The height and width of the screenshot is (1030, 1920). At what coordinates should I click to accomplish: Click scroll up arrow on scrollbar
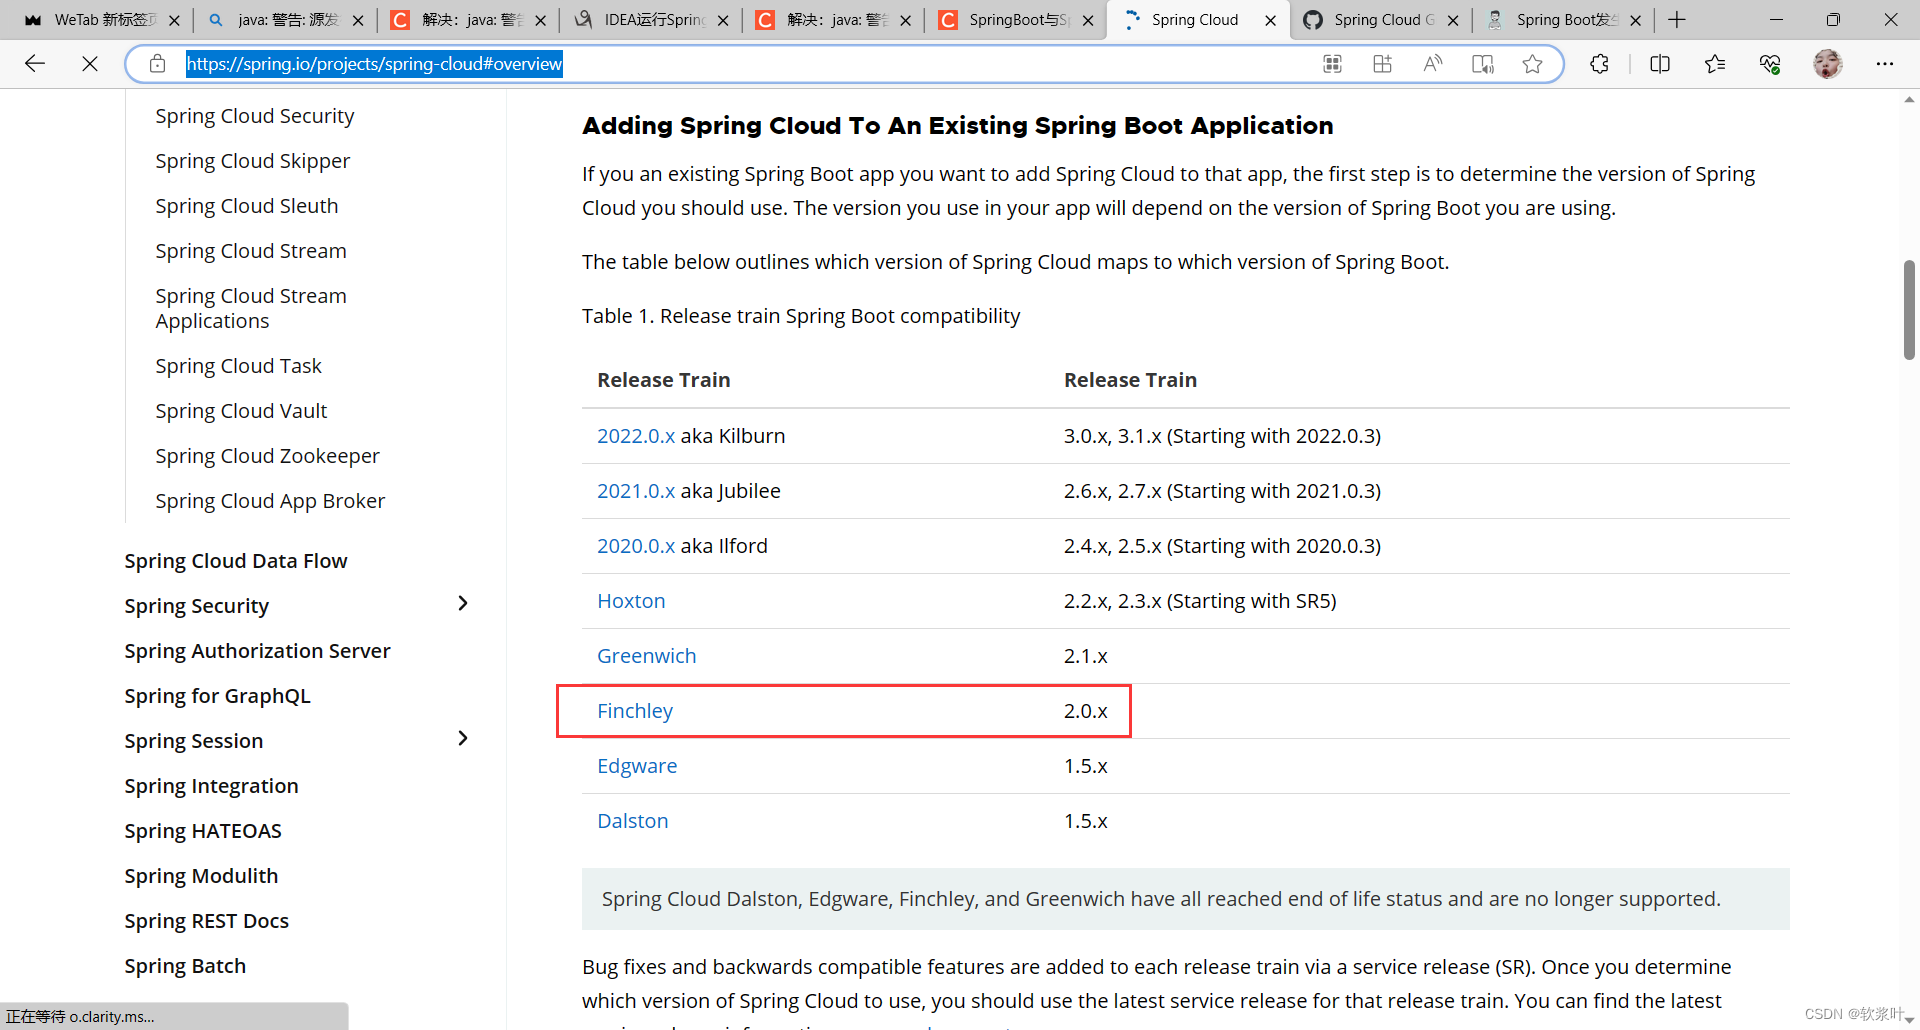[1909, 99]
